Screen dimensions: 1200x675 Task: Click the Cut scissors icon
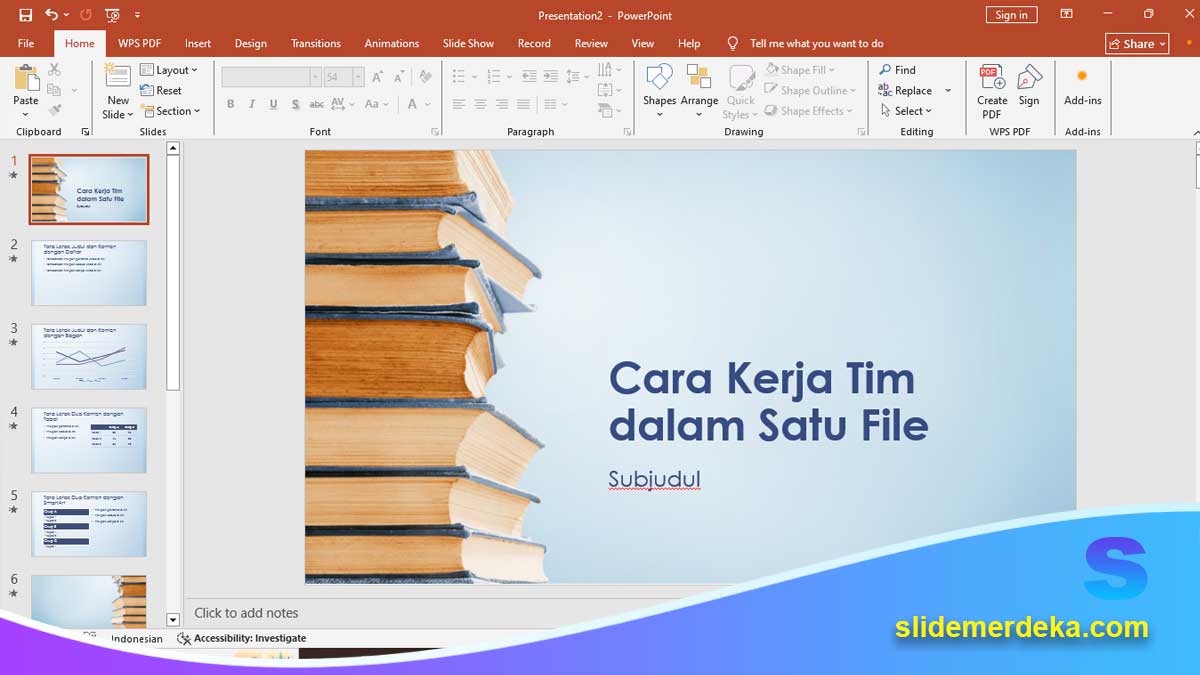point(54,69)
